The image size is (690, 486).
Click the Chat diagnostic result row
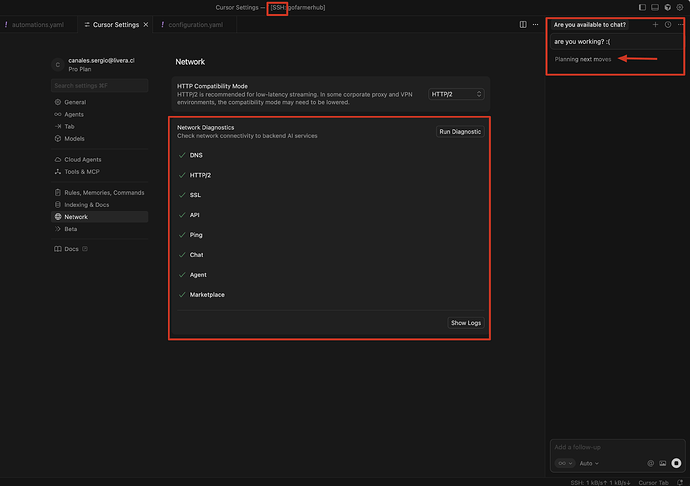(x=330, y=255)
